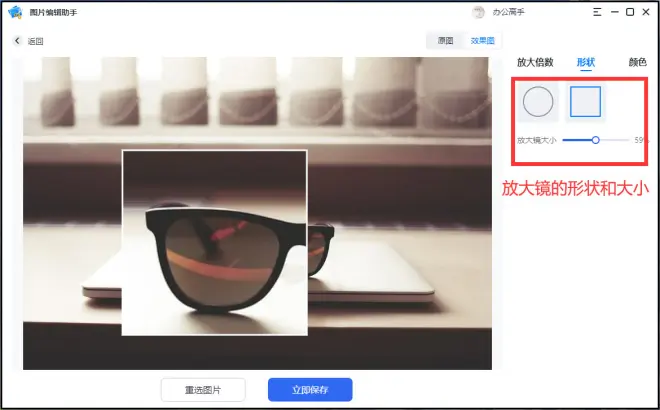Click the 放大镜大小 slider handle
660x410 pixels.
(x=596, y=140)
